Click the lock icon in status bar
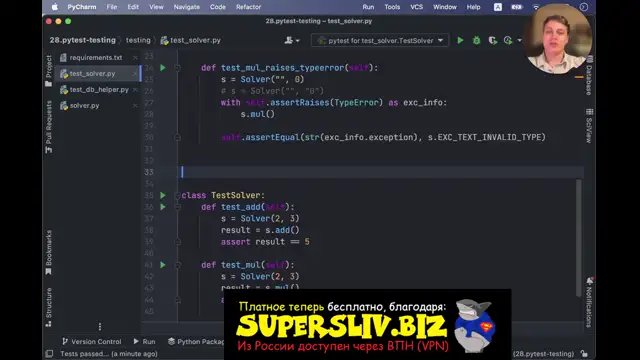640x360 pixels. [584, 354]
